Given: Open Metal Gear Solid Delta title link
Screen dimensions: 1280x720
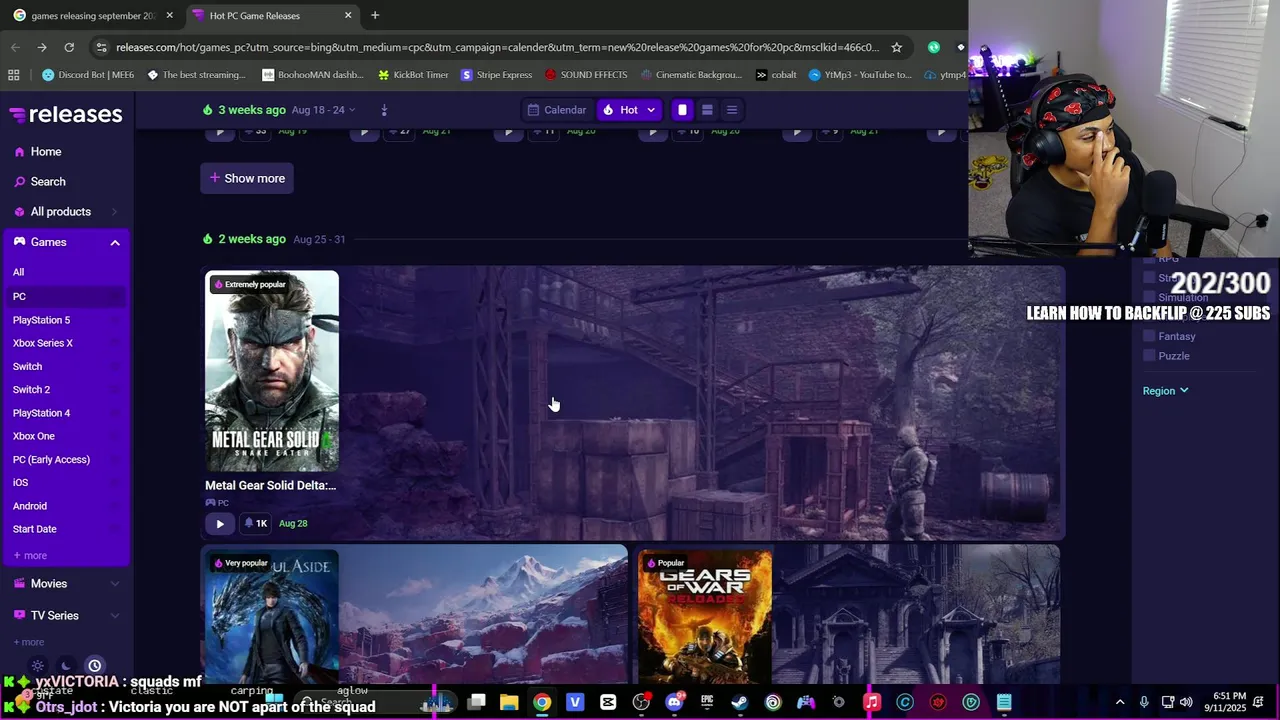Looking at the screenshot, I should (270, 485).
